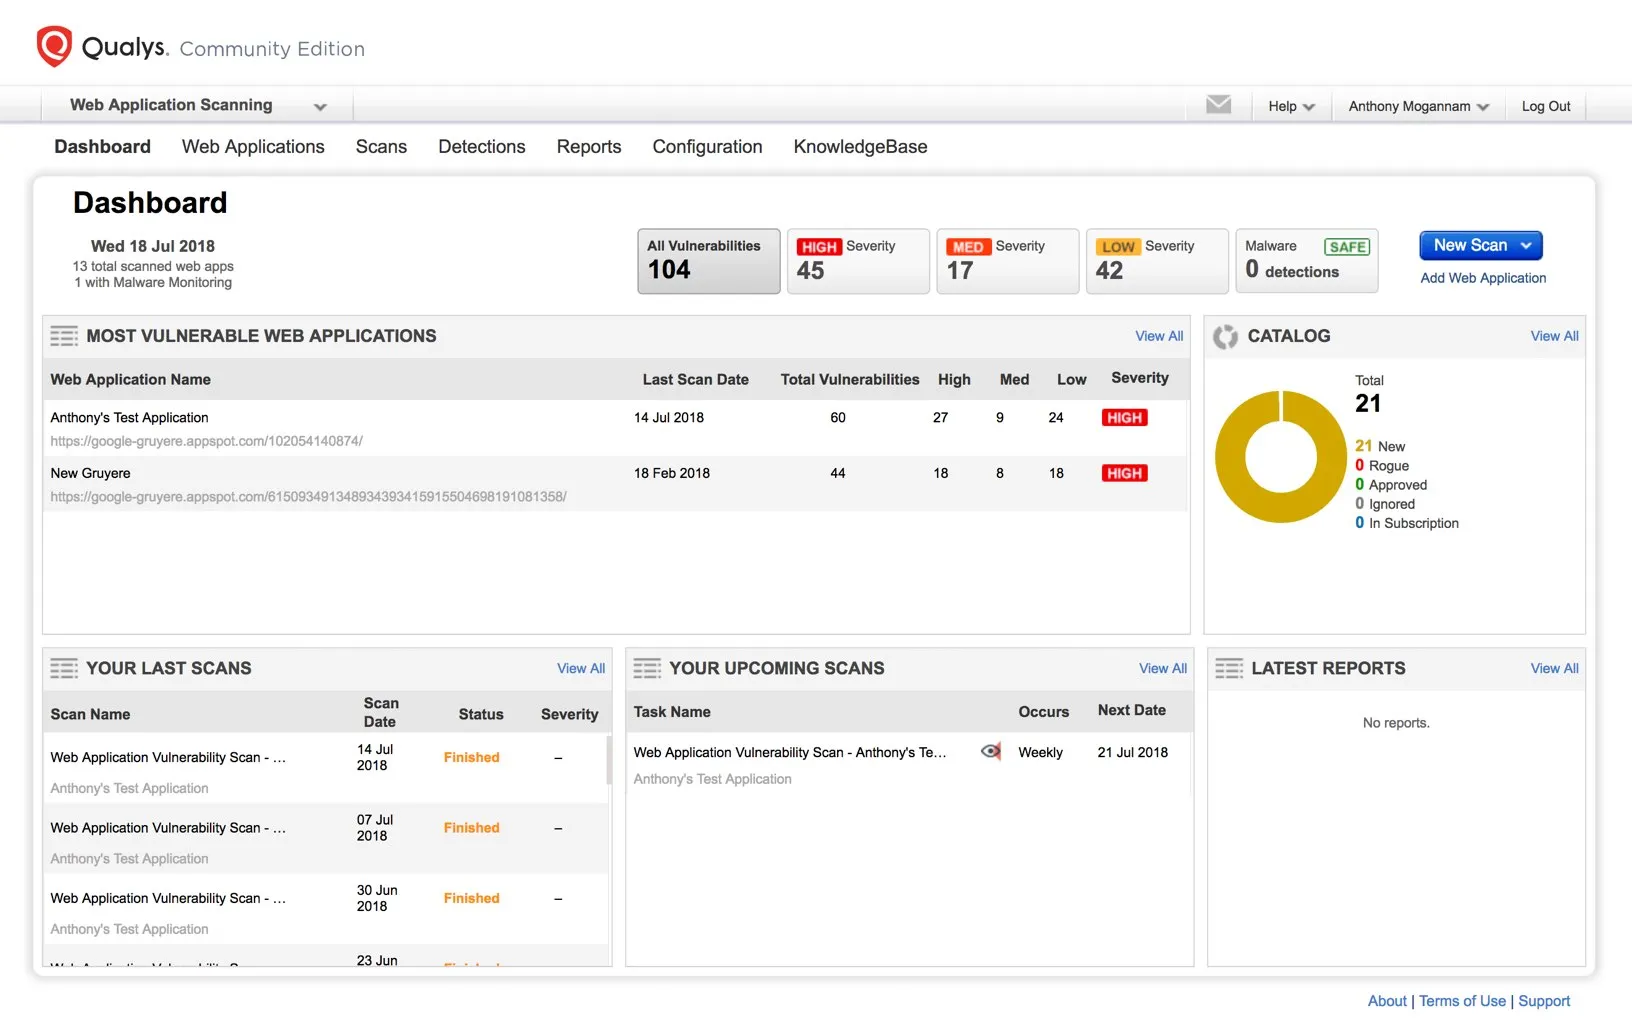Select the All Vulnerabilities 104 filter
1632x1022 pixels.
tap(708, 261)
